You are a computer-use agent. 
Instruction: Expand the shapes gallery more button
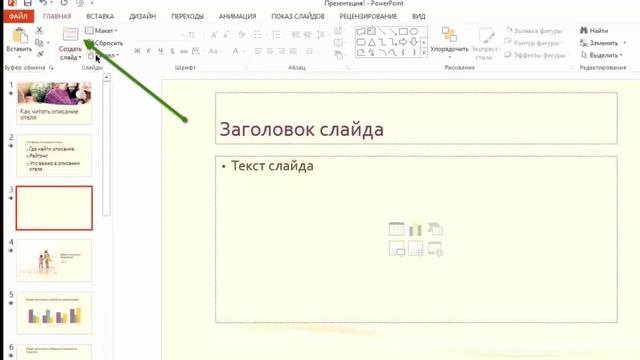click(424, 53)
